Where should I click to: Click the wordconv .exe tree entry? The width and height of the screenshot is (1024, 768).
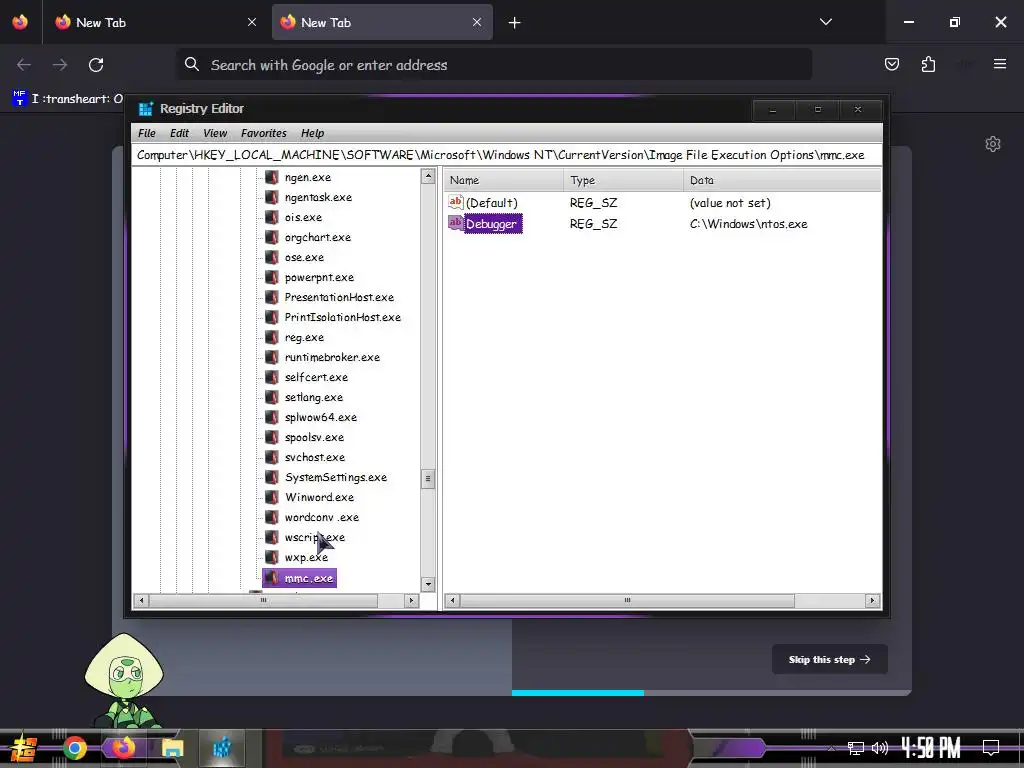pyautogui.click(x=321, y=517)
